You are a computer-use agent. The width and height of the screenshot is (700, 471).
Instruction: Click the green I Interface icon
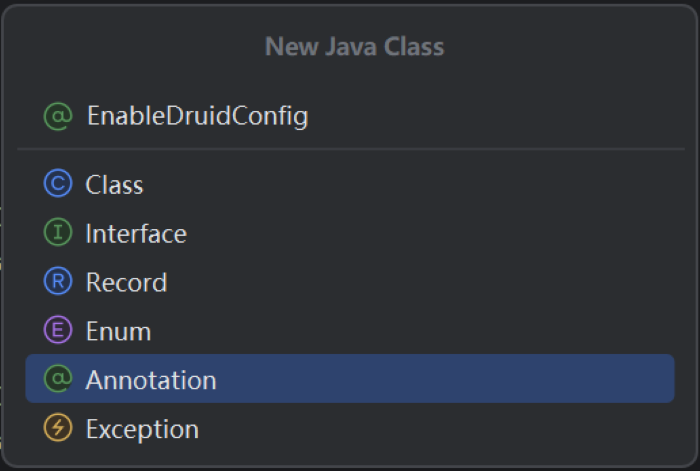(59, 234)
